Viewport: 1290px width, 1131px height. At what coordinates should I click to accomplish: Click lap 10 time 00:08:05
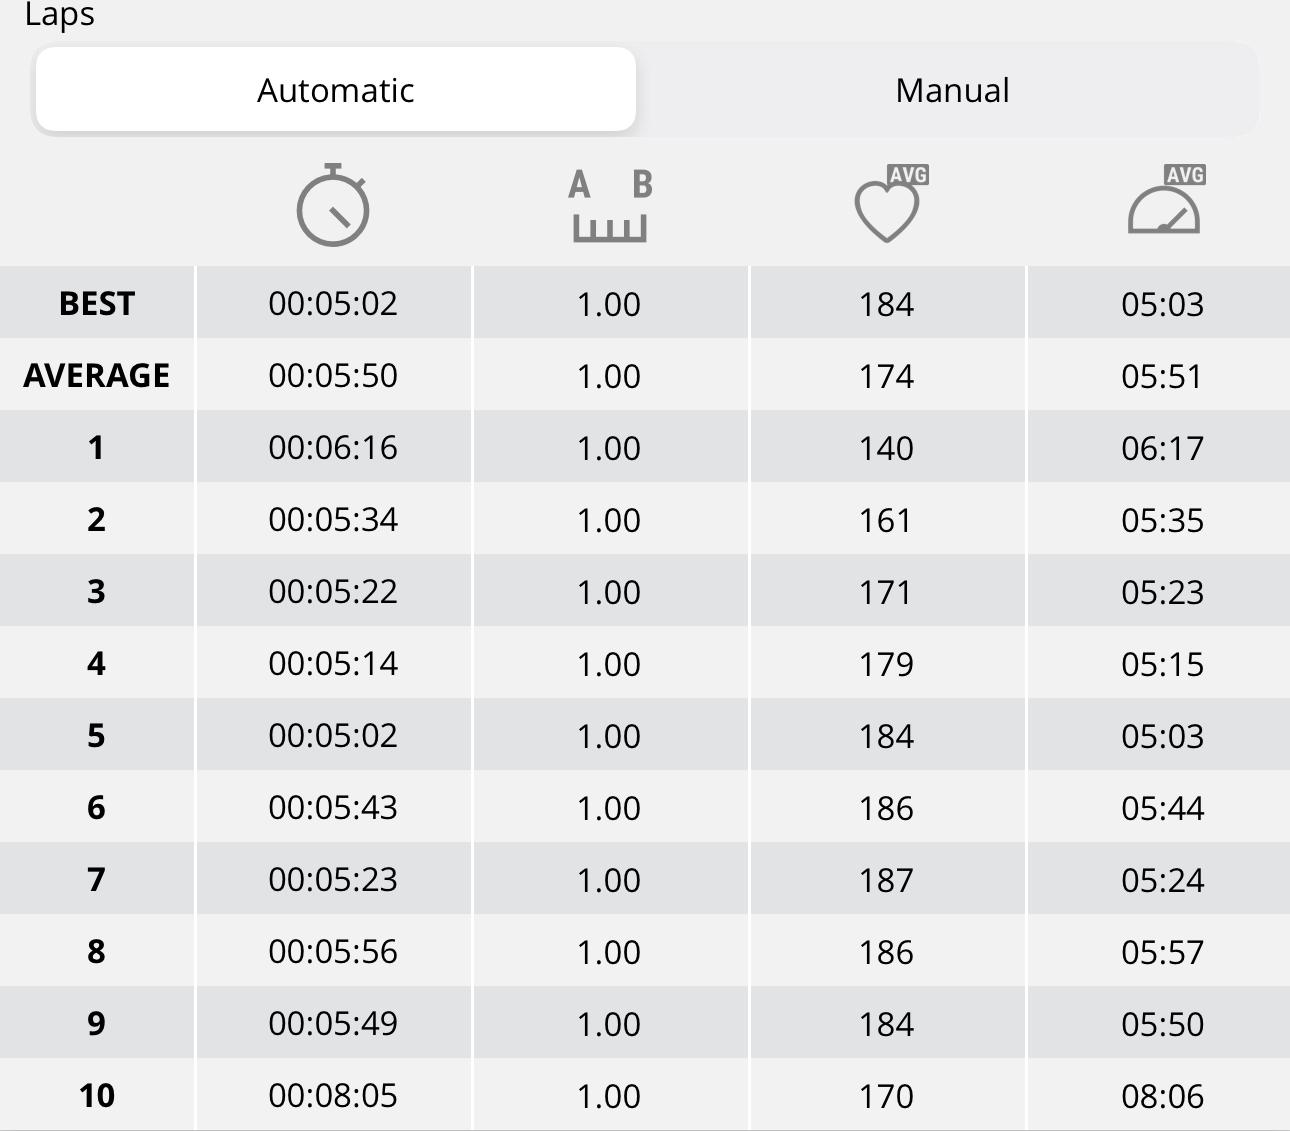(x=333, y=1095)
